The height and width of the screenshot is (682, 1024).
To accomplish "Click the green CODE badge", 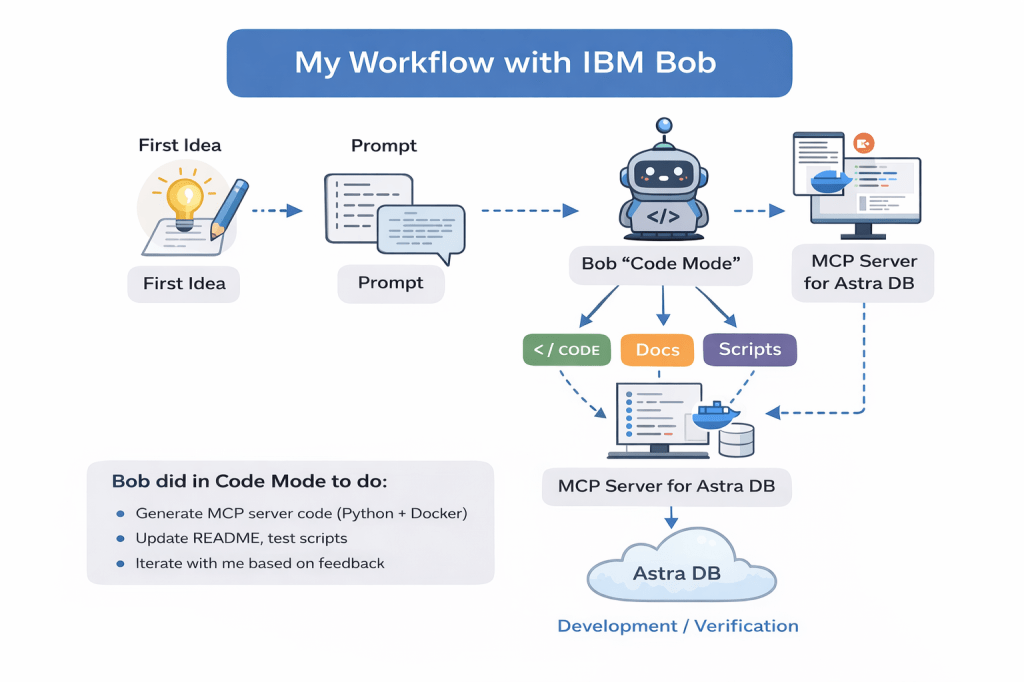I will tap(566, 350).
